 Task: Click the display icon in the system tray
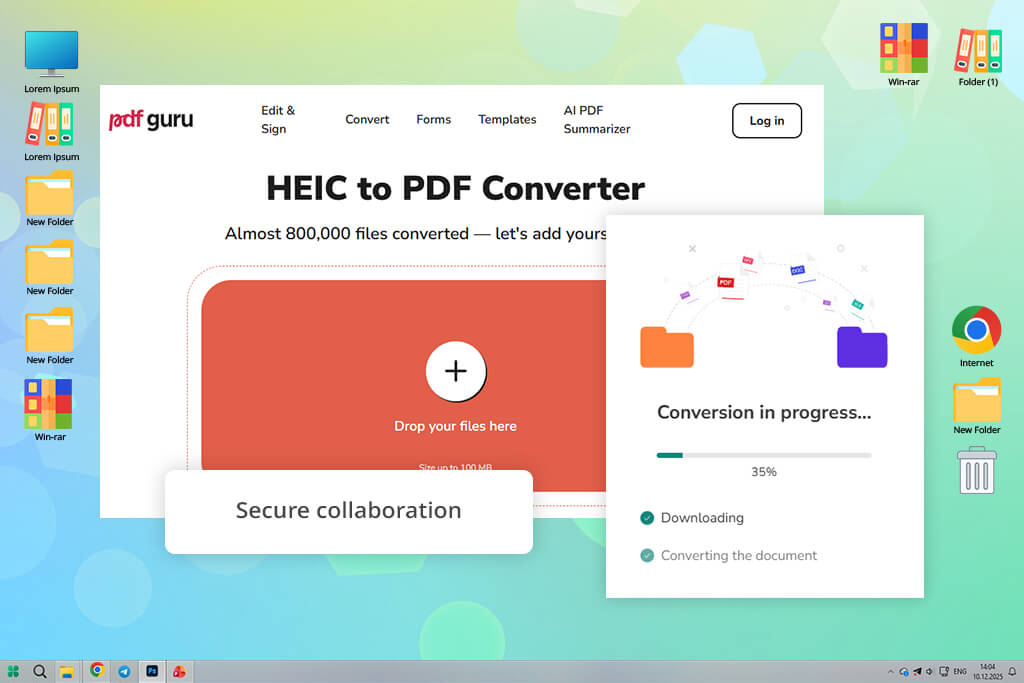click(x=944, y=671)
